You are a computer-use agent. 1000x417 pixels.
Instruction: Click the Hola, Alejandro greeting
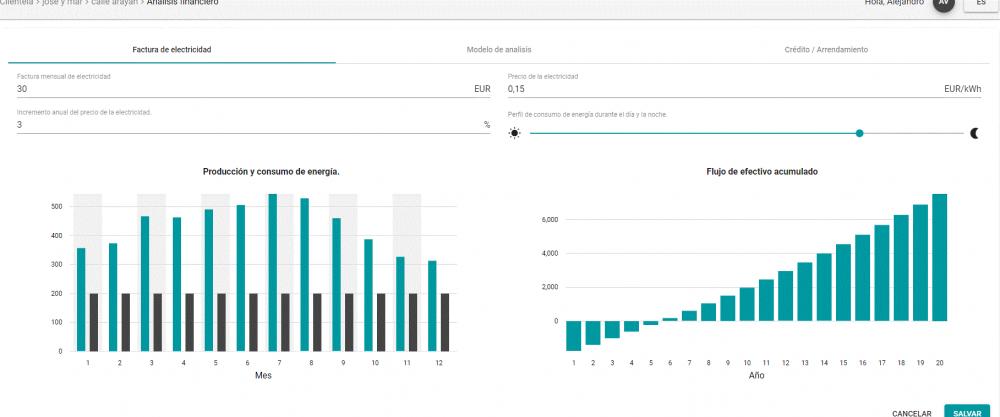click(x=894, y=3)
